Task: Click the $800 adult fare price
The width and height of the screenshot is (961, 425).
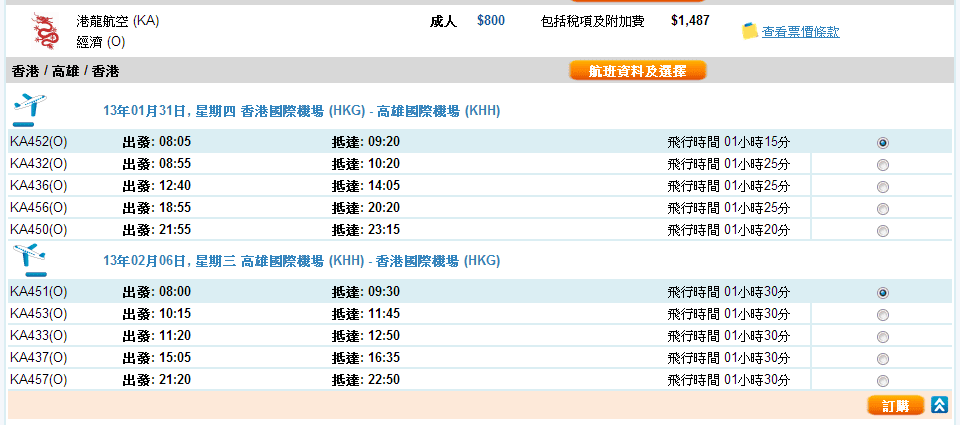Action: coord(491,20)
